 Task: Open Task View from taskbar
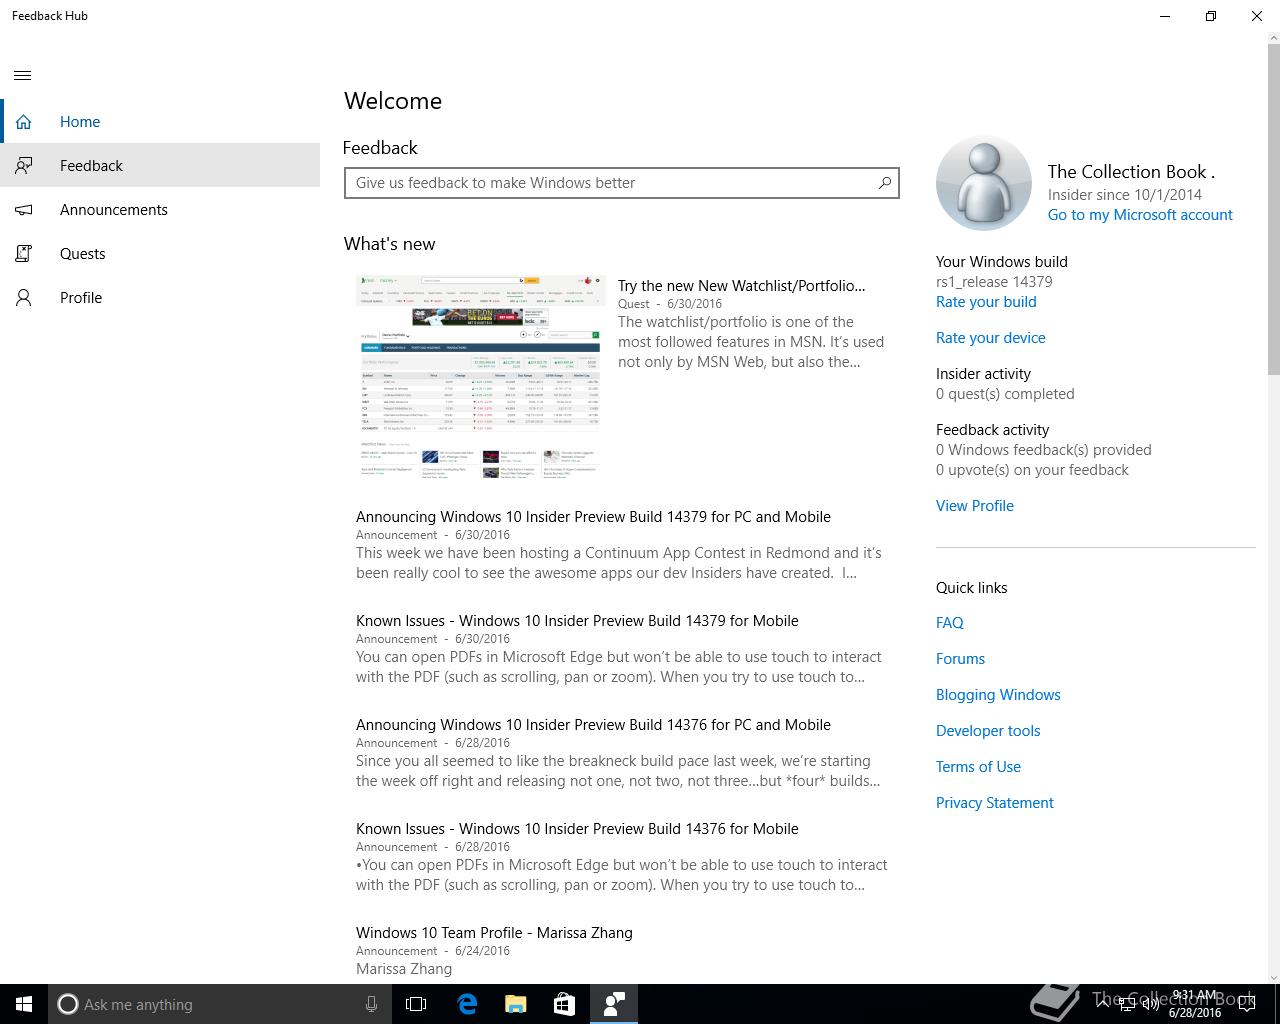416,1004
